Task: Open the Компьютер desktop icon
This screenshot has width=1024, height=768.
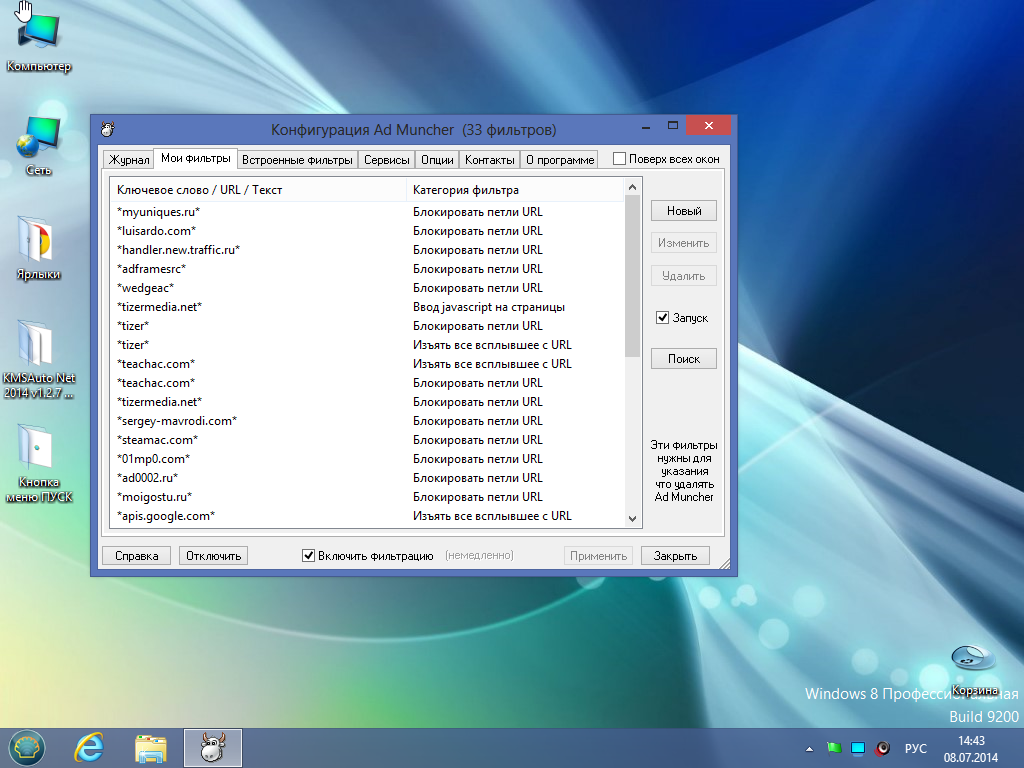Action: pos(39,39)
